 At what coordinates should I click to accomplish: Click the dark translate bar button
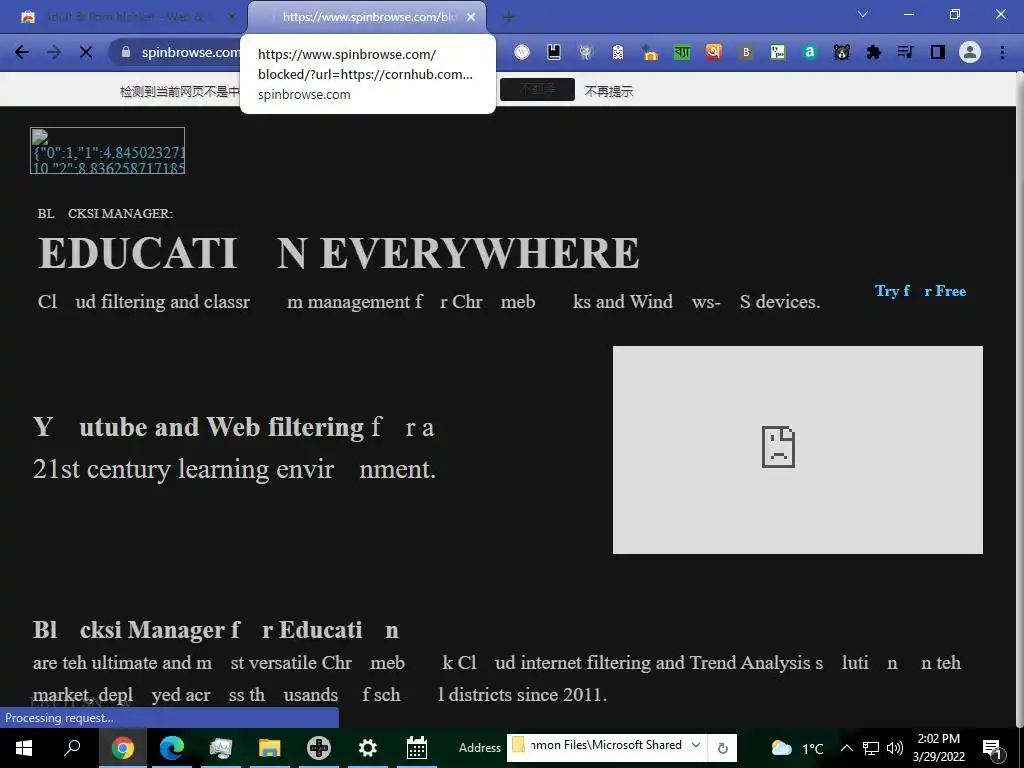click(x=537, y=89)
